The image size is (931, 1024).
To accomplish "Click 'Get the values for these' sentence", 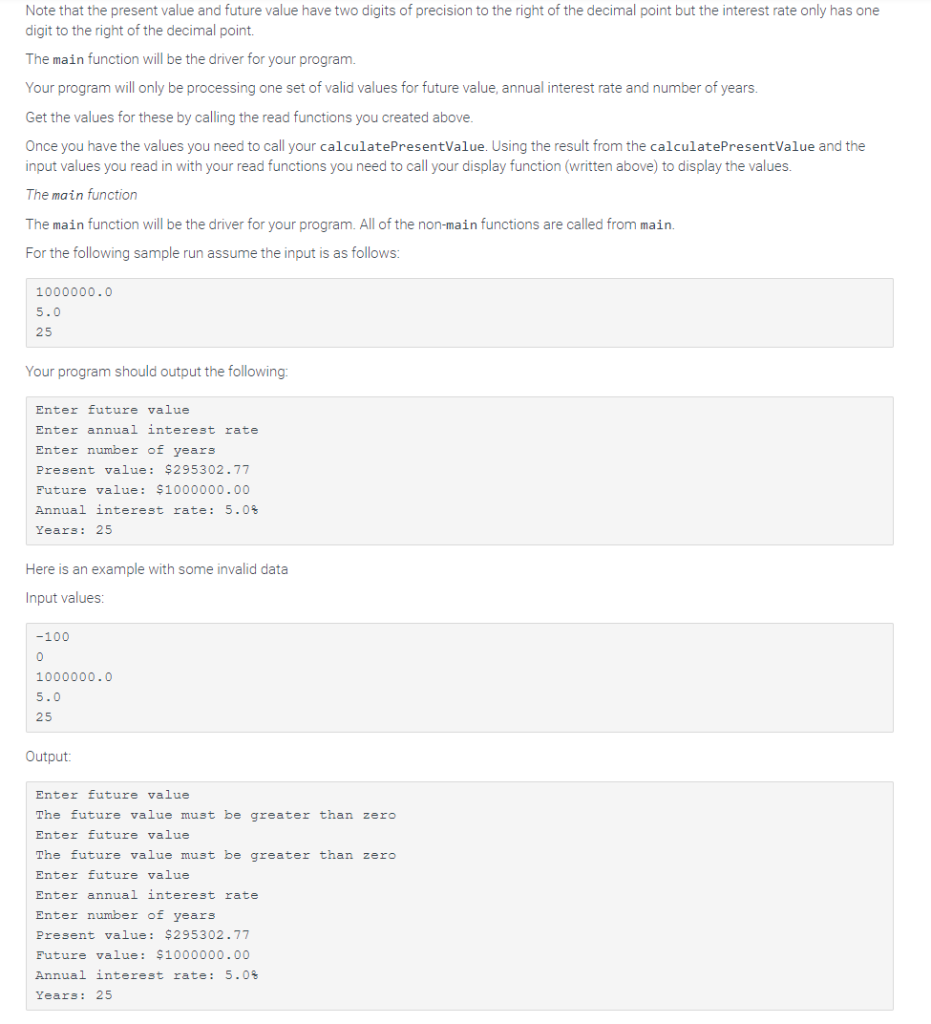I will [x=249, y=117].
